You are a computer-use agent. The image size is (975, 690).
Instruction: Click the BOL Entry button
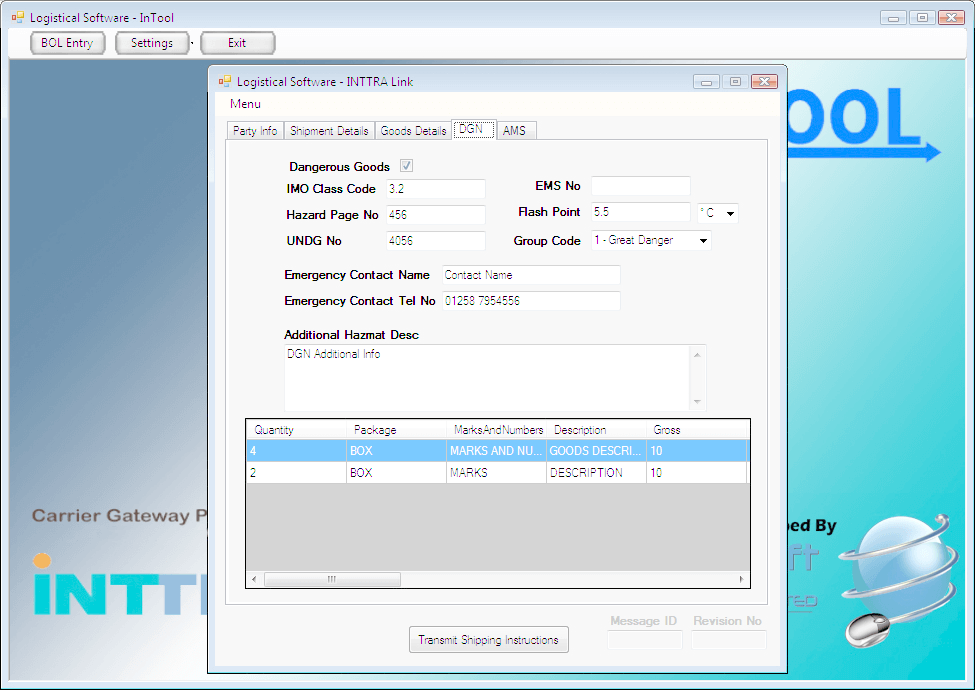[x=67, y=43]
